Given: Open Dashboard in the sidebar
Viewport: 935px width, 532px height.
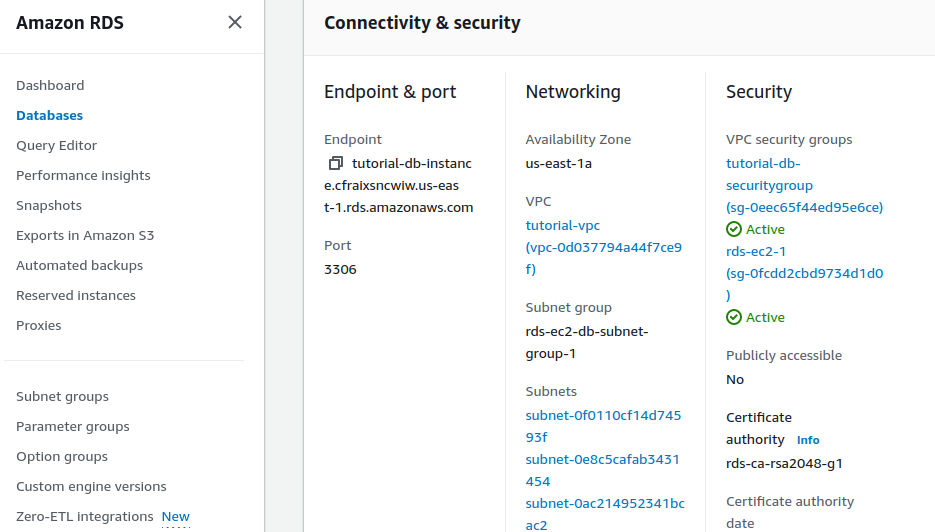Looking at the screenshot, I should (50, 86).
